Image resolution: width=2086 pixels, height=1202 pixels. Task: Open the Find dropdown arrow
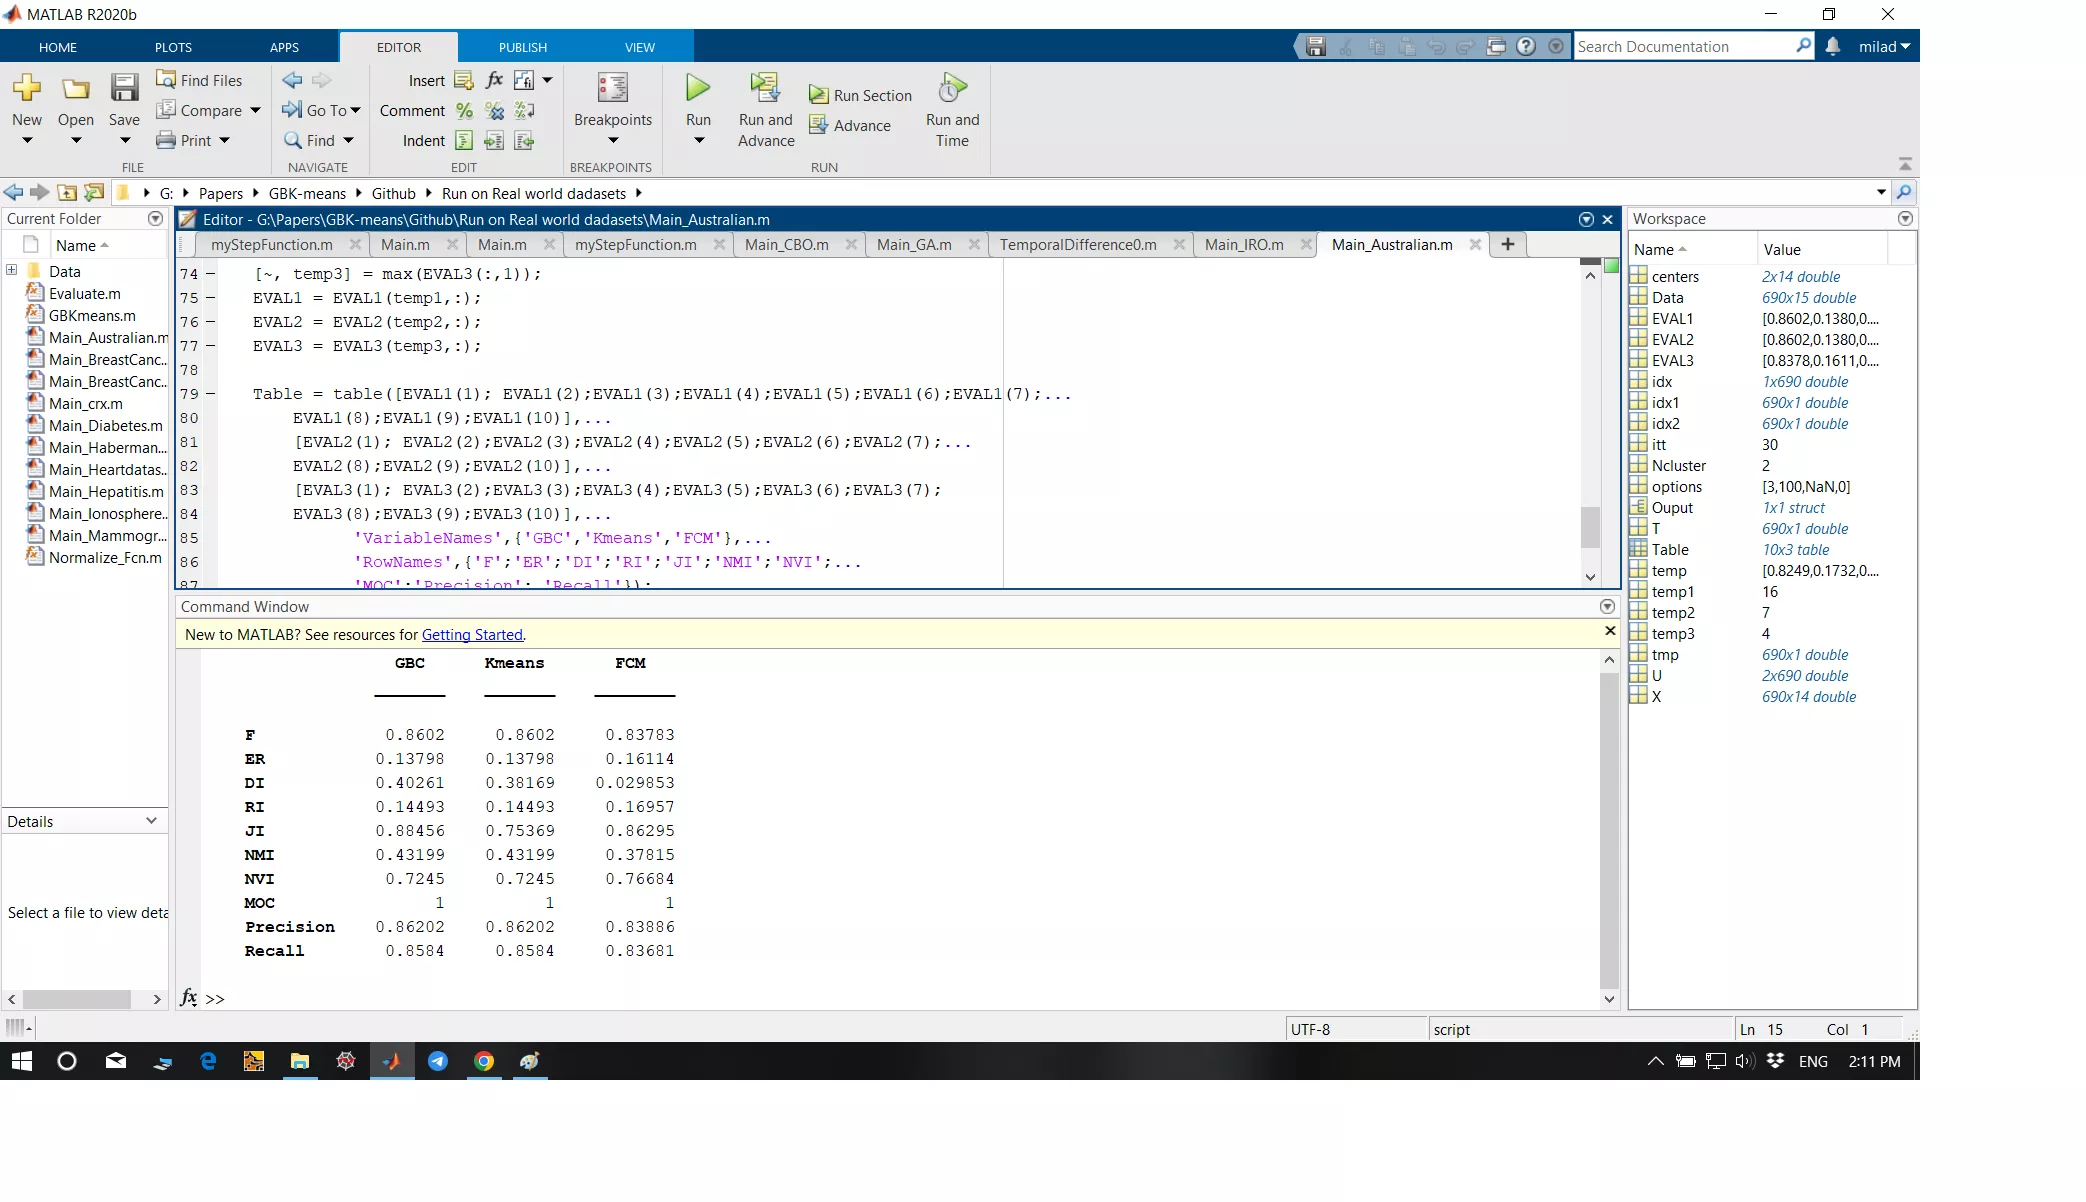(348, 140)
